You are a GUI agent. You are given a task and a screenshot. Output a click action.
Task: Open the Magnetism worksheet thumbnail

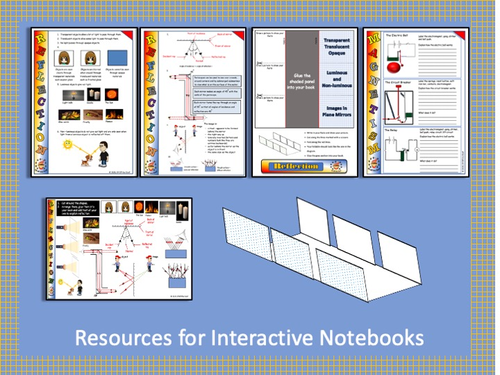coord(416,102)
